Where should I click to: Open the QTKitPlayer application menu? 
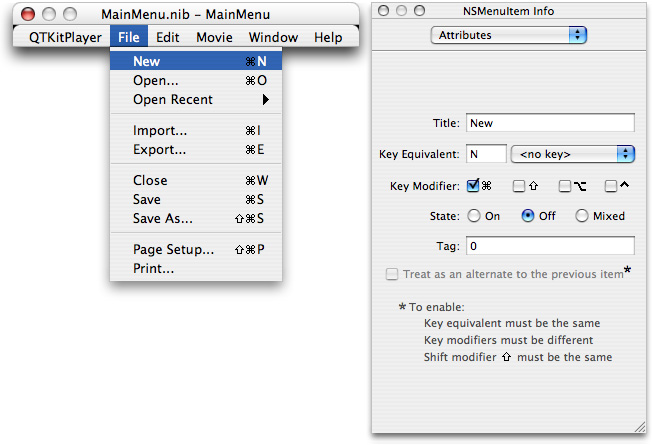pos(65,37)
